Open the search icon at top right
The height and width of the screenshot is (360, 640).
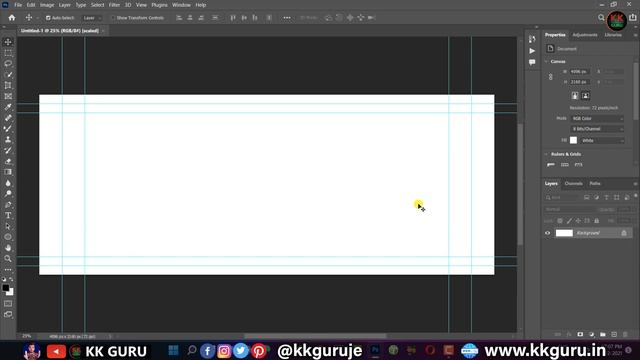click(601, 18)
